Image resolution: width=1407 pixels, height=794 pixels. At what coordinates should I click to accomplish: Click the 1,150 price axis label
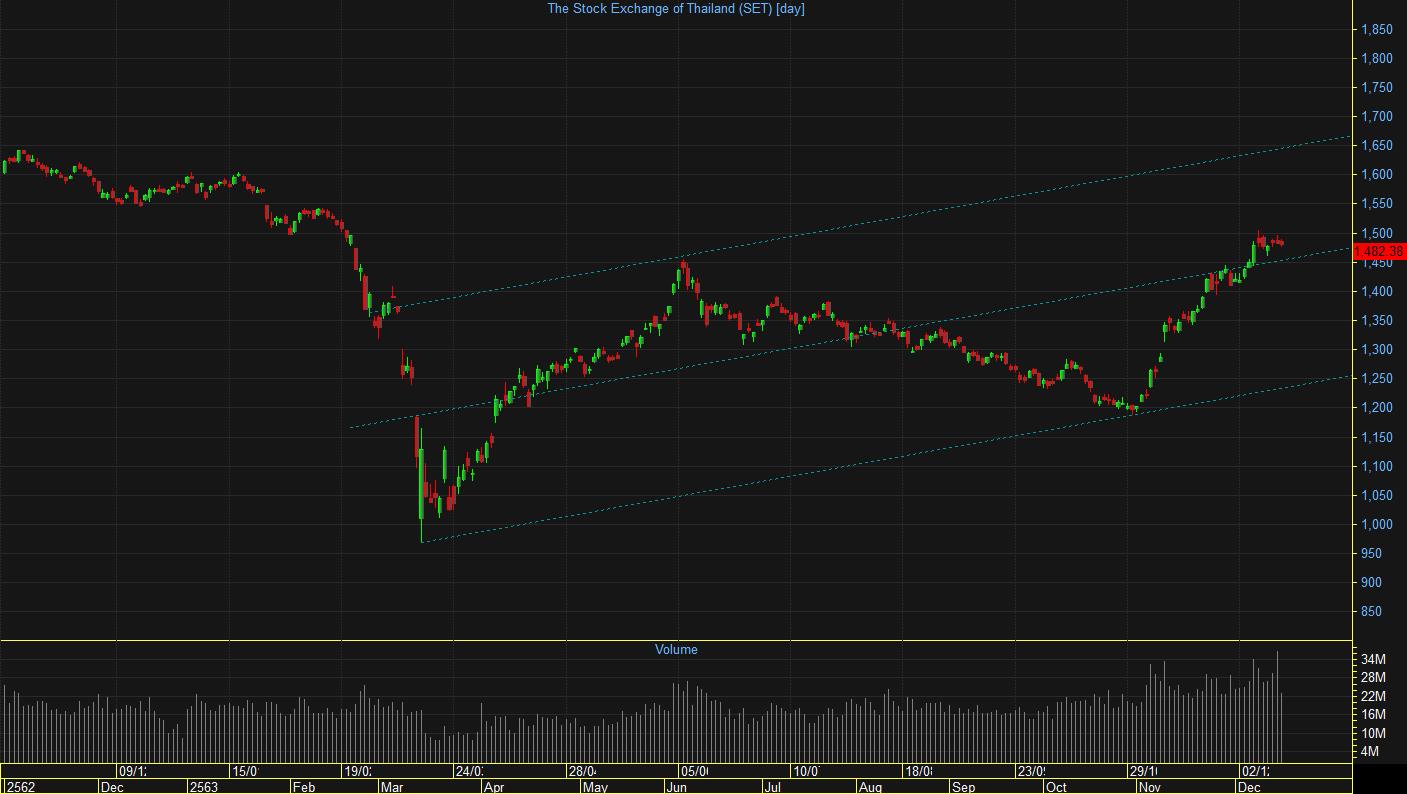1377,438
